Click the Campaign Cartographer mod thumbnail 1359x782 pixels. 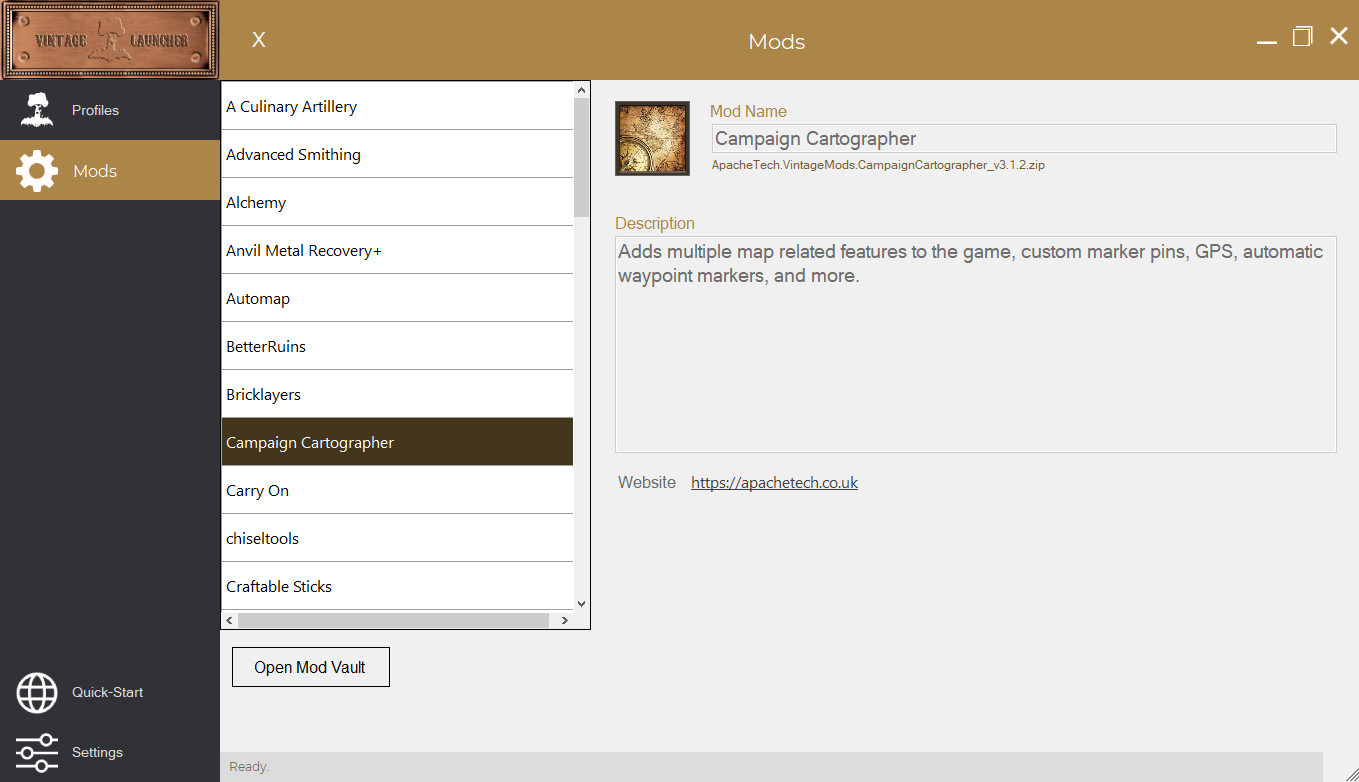[x=652, y=138]
